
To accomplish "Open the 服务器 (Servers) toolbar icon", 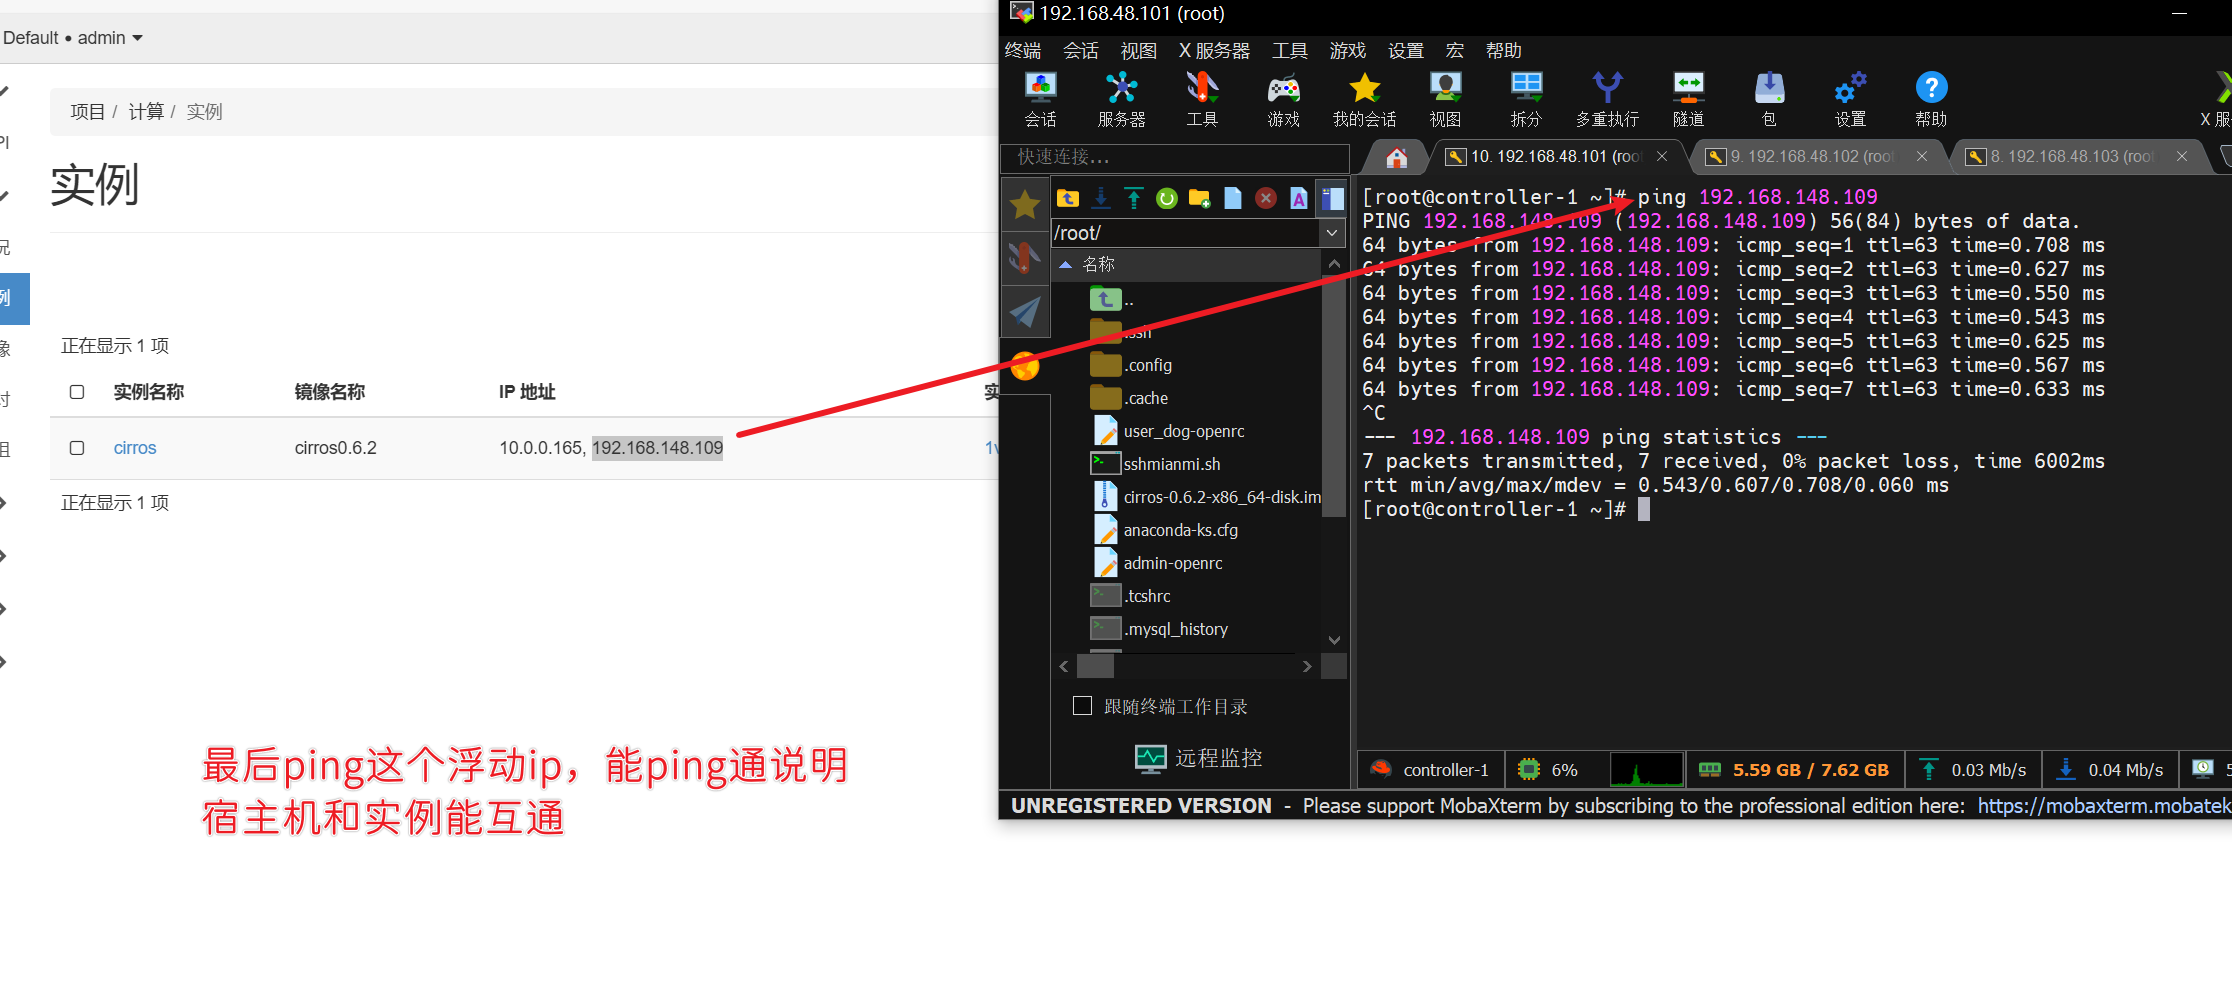I will (x=1121, y=98).
